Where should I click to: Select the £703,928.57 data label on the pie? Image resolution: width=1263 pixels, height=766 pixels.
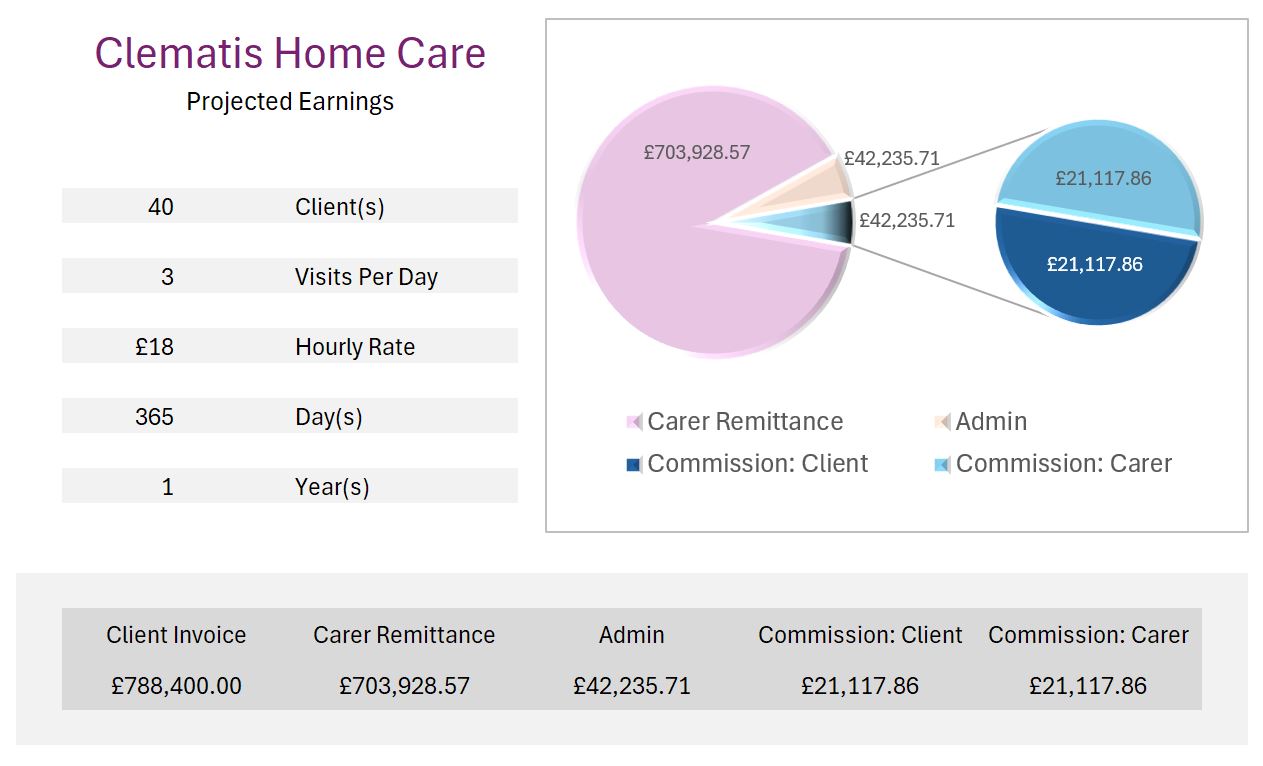[x=697, y=153]
